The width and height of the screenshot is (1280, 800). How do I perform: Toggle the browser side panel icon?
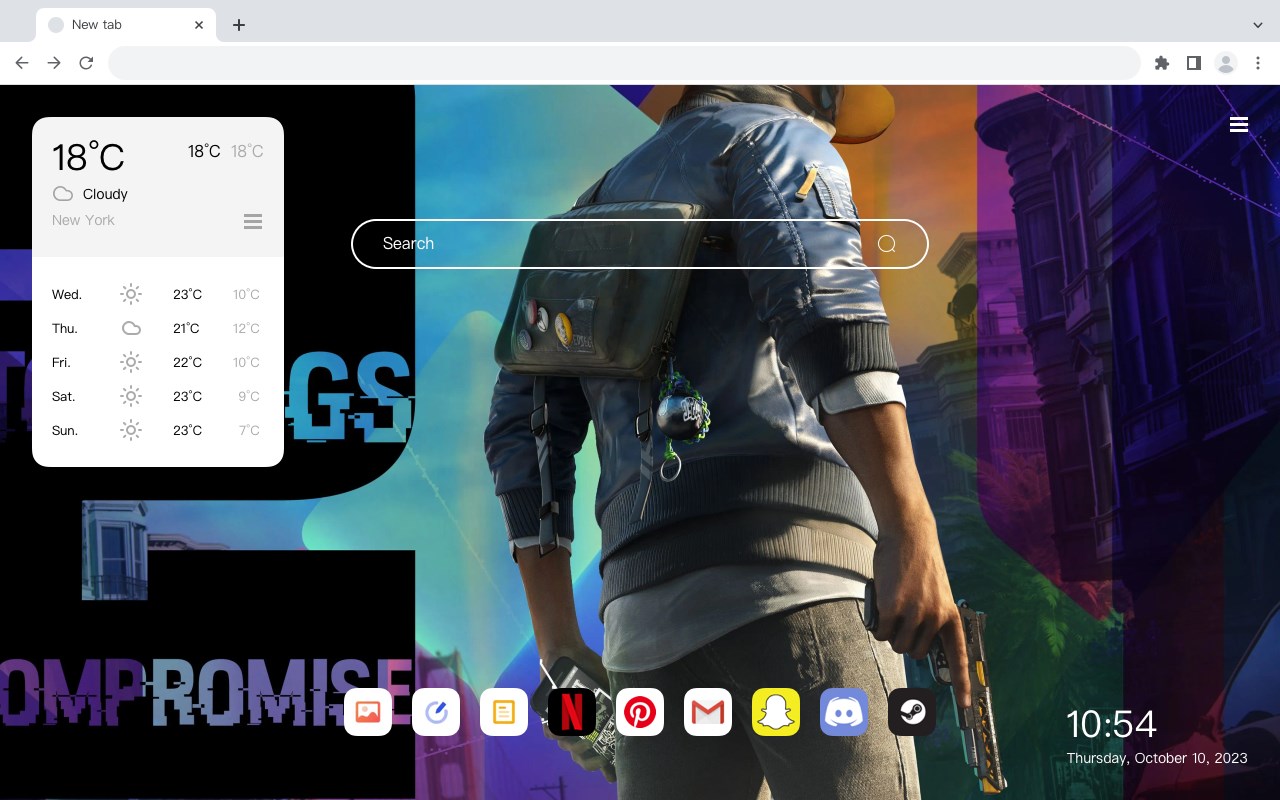coord(1193,63)
